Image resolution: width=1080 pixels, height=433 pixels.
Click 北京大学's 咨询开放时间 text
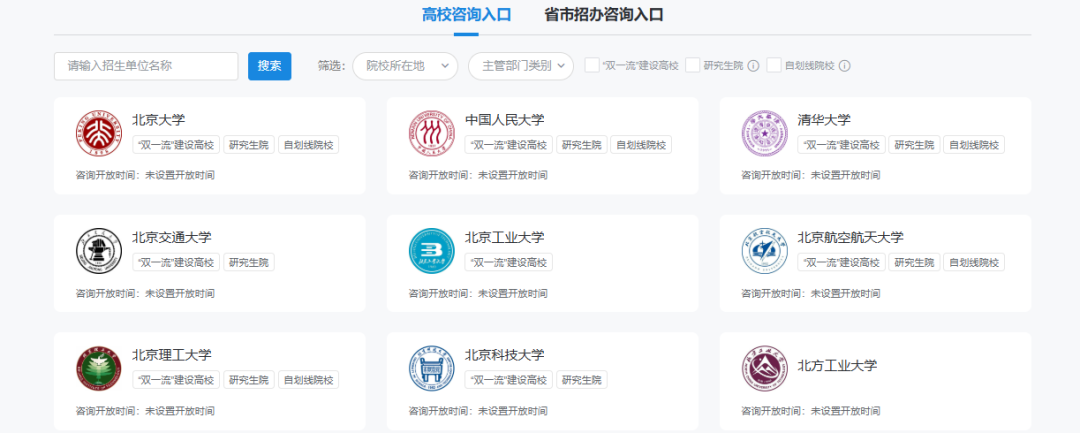pyautogui.click(x=145, y=175)
